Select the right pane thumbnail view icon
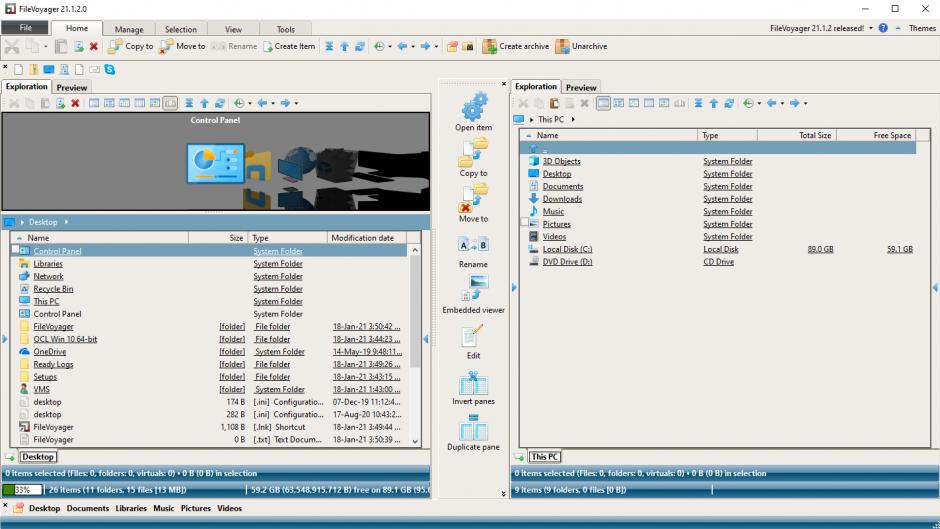This screenshot has height=529, width=940. [x=664, y=103]
